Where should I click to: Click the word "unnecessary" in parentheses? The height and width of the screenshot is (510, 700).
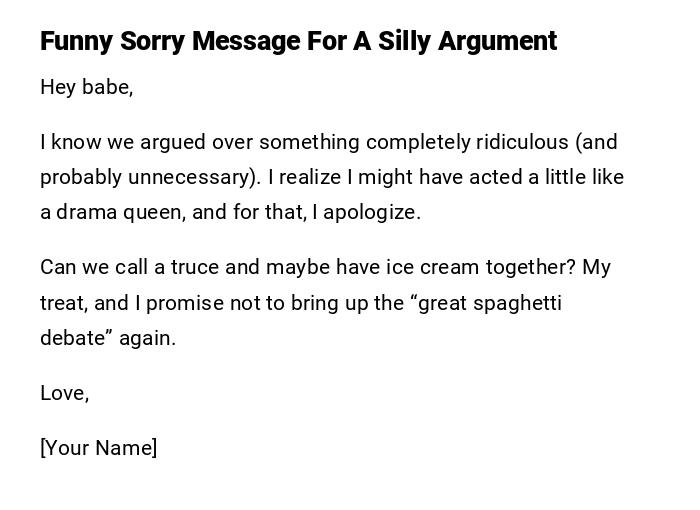(199, 177)
